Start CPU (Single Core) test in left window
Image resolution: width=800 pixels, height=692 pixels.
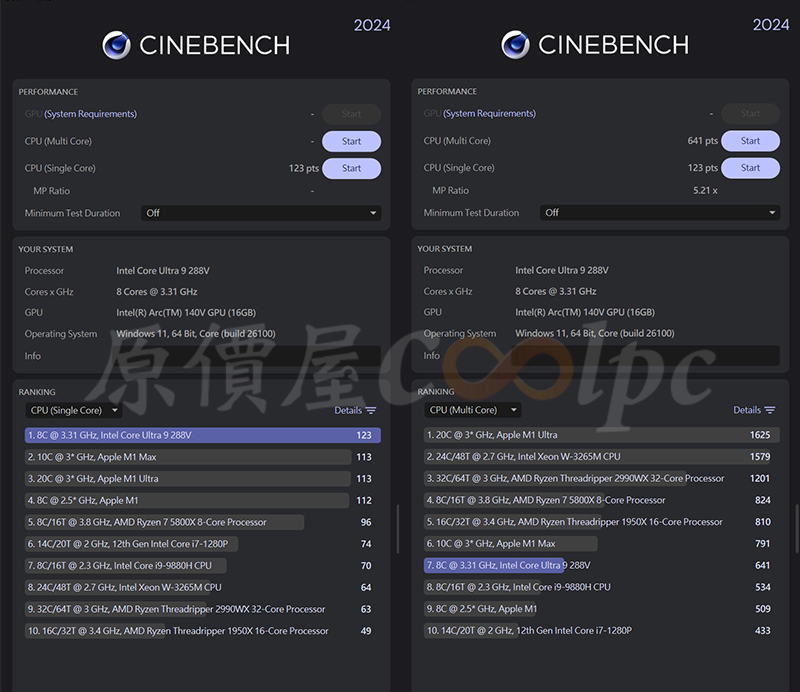click(351, 168)
